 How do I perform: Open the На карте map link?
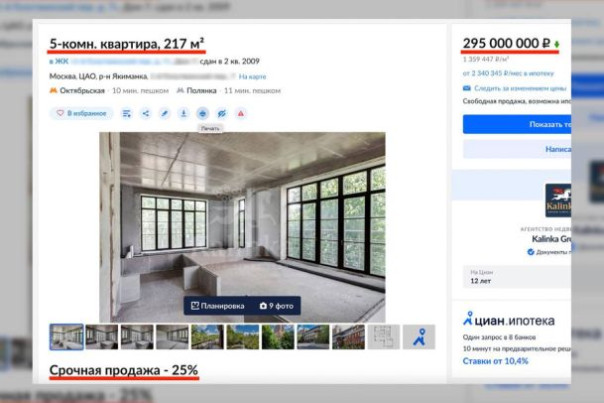tap(252, 76)
